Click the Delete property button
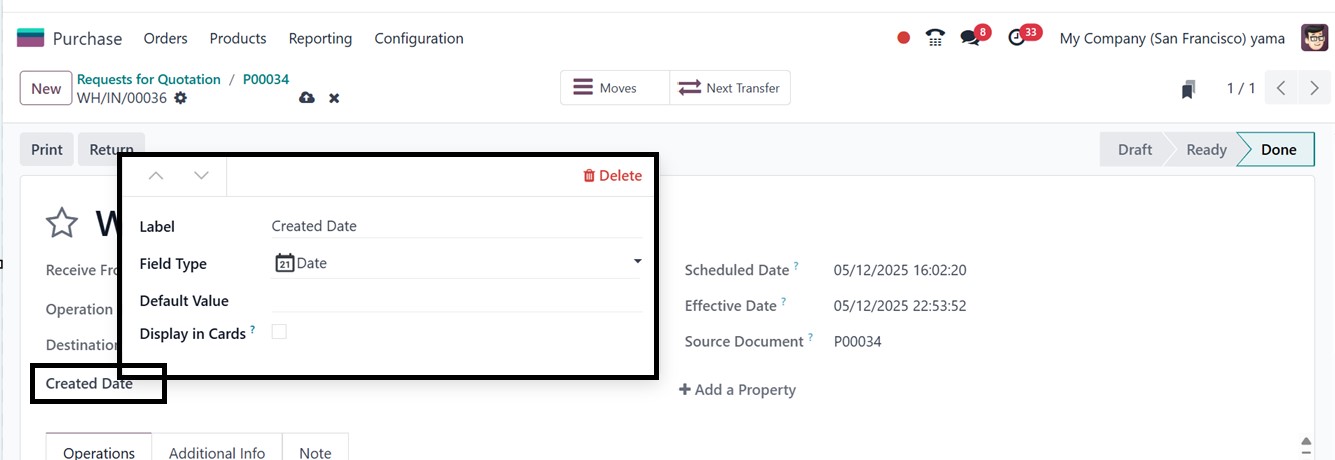Screen dimensions: 1335x460 [612, 176]
